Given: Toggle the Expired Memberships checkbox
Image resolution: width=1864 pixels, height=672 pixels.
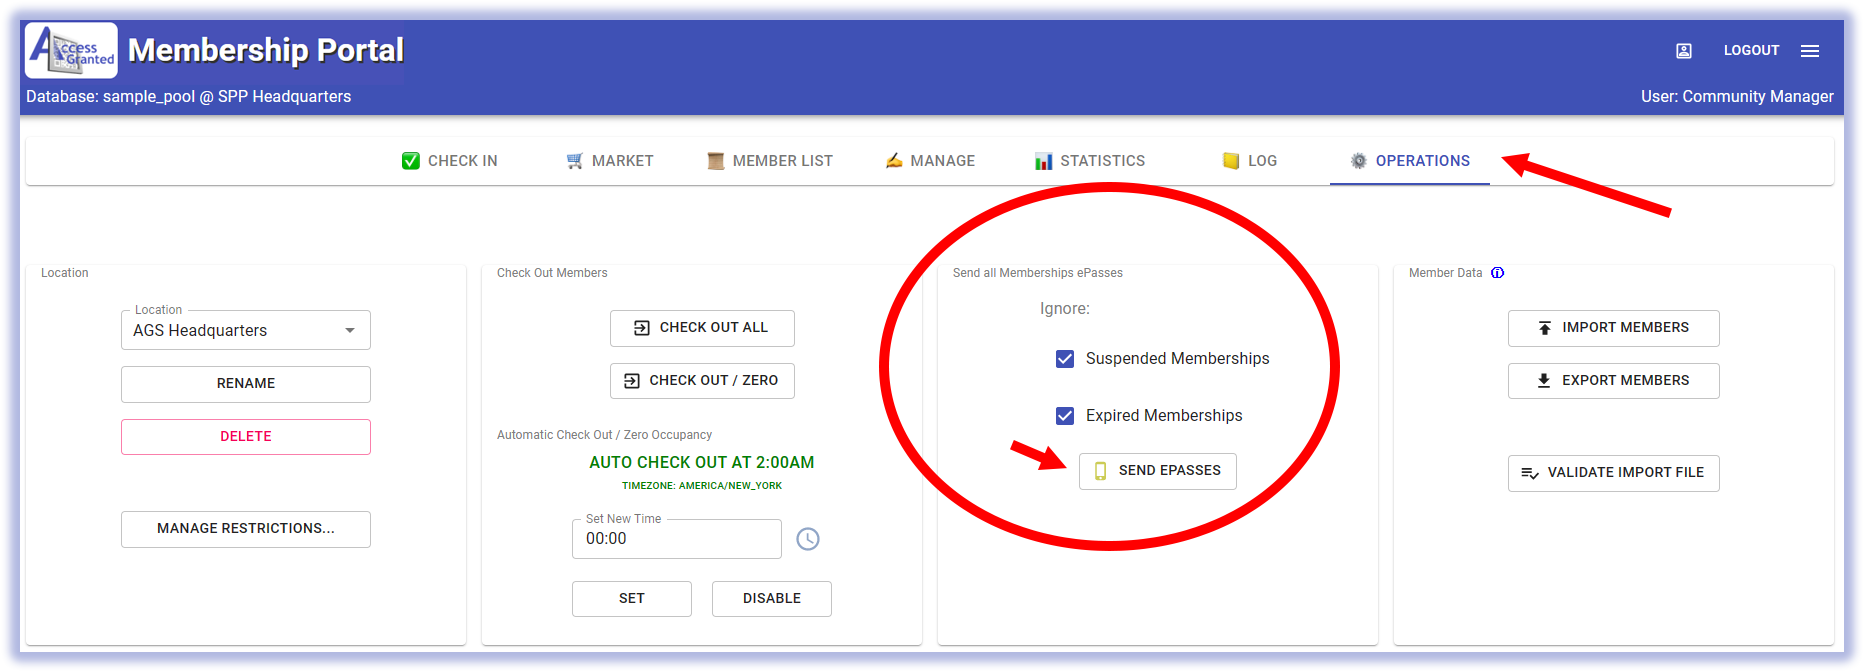Looking at the screenshot, I should tap(1065, 416).
